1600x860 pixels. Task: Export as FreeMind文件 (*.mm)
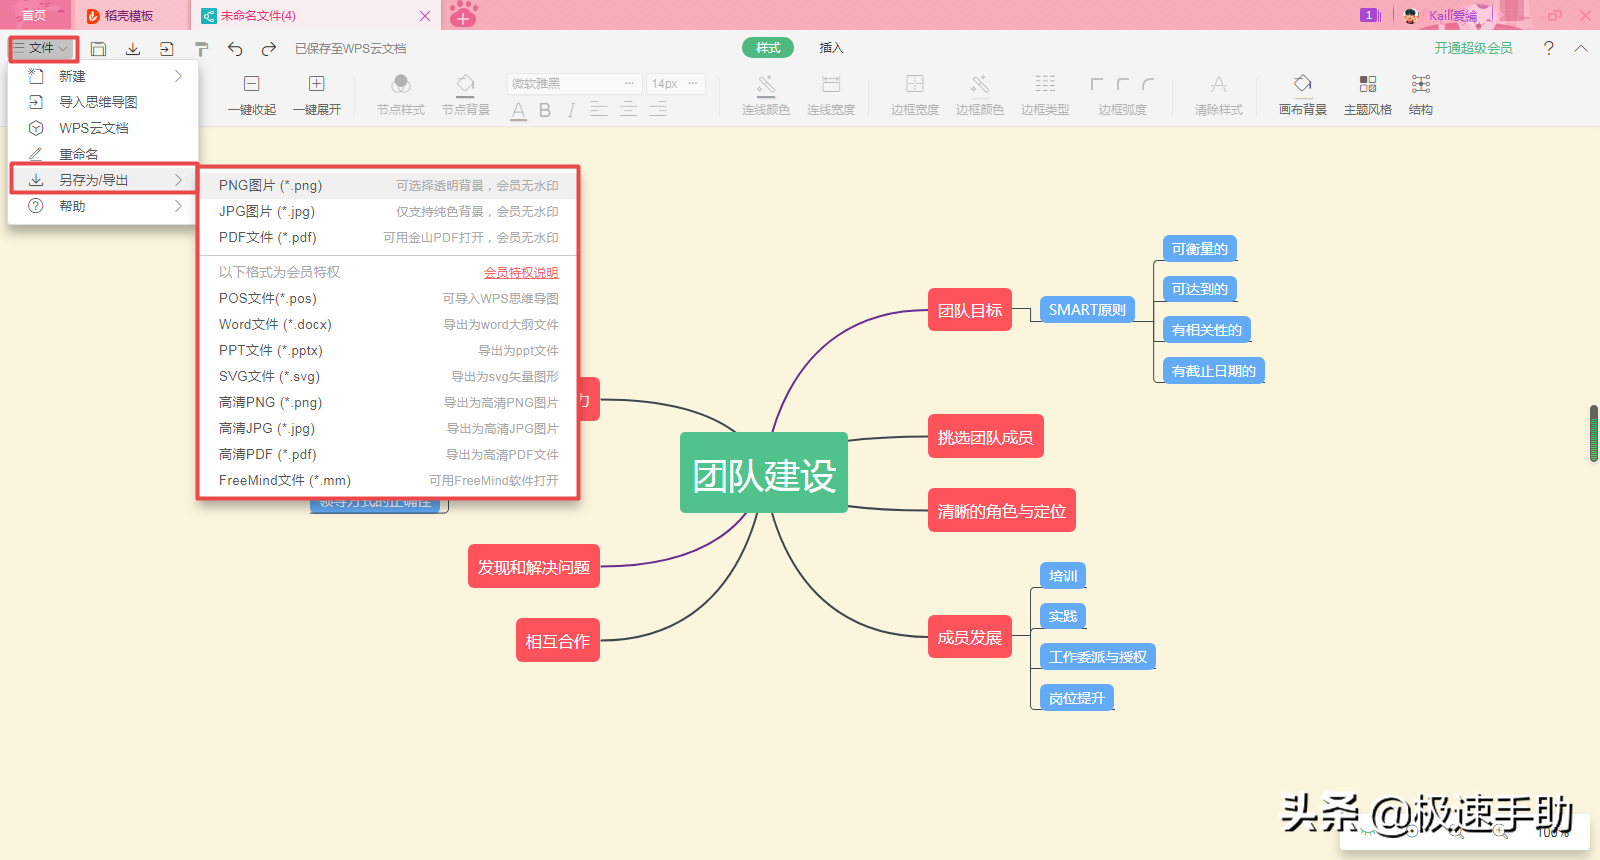[389, 481]
